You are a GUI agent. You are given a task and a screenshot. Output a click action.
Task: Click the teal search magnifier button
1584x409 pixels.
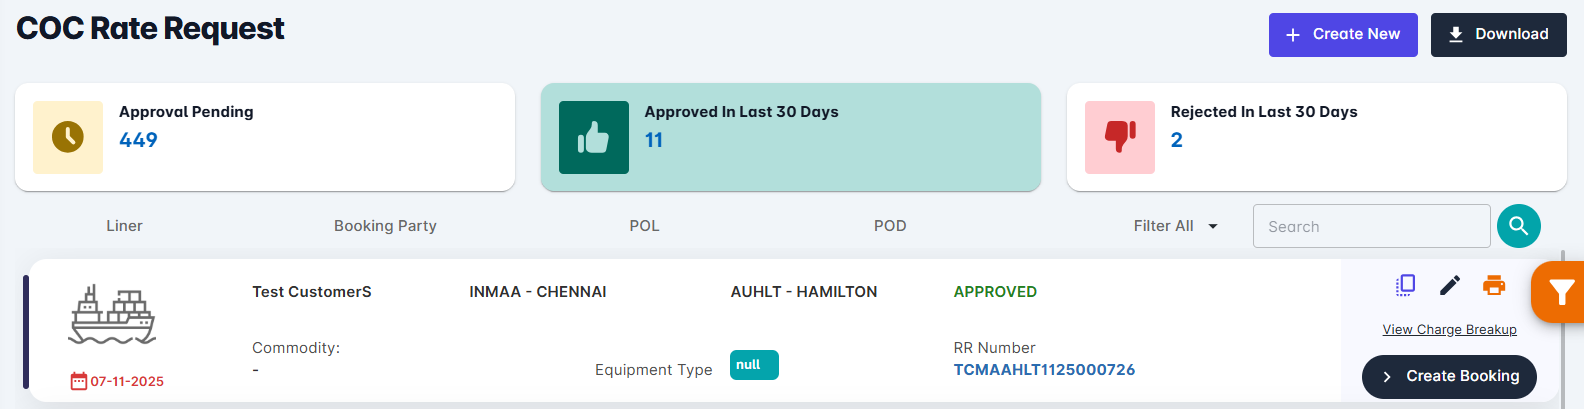tap(1518, 226)
